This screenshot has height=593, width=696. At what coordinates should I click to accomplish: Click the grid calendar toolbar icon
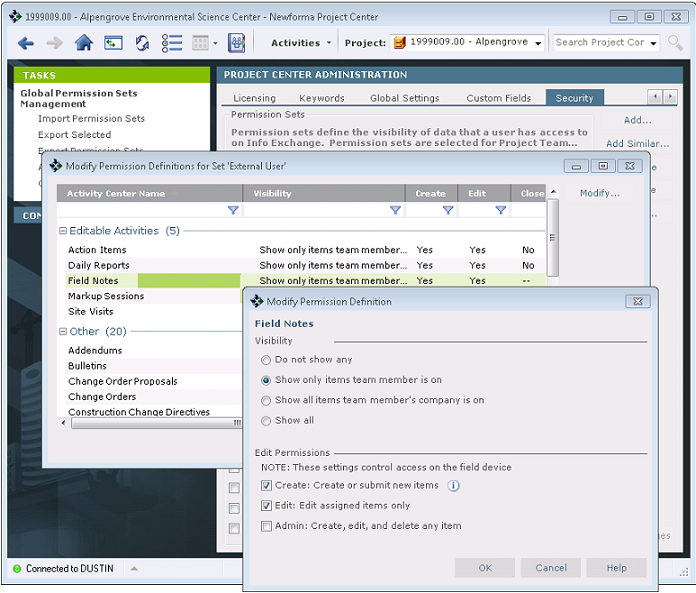click(200, 43)
